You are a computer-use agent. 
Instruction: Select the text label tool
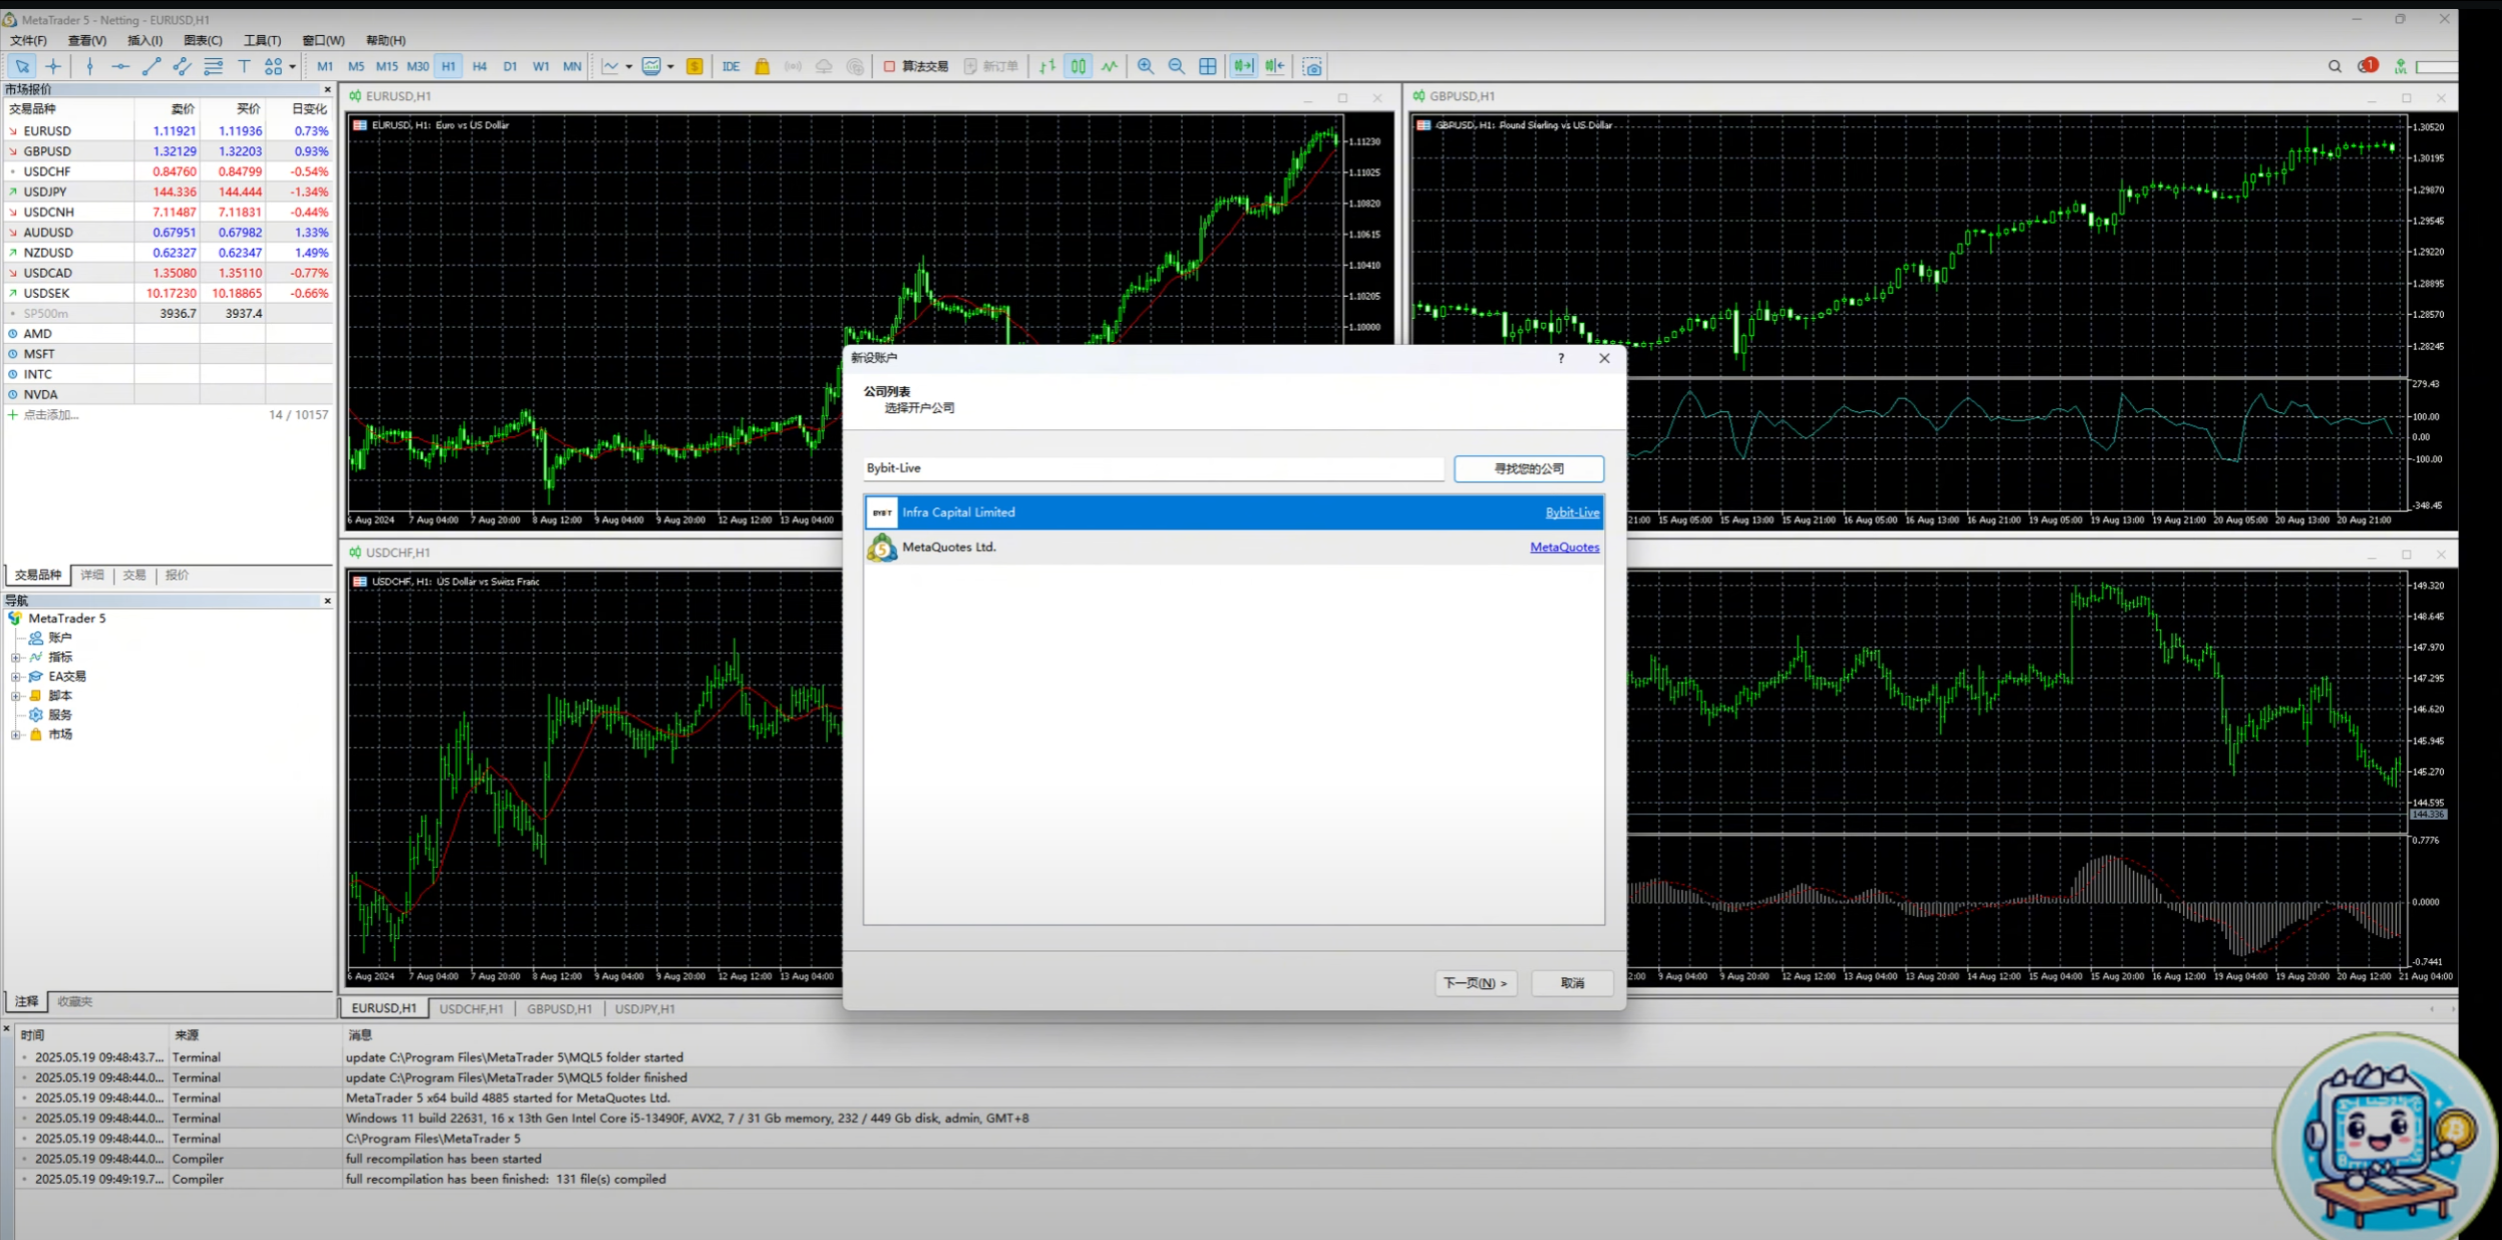tap(244, 67)
